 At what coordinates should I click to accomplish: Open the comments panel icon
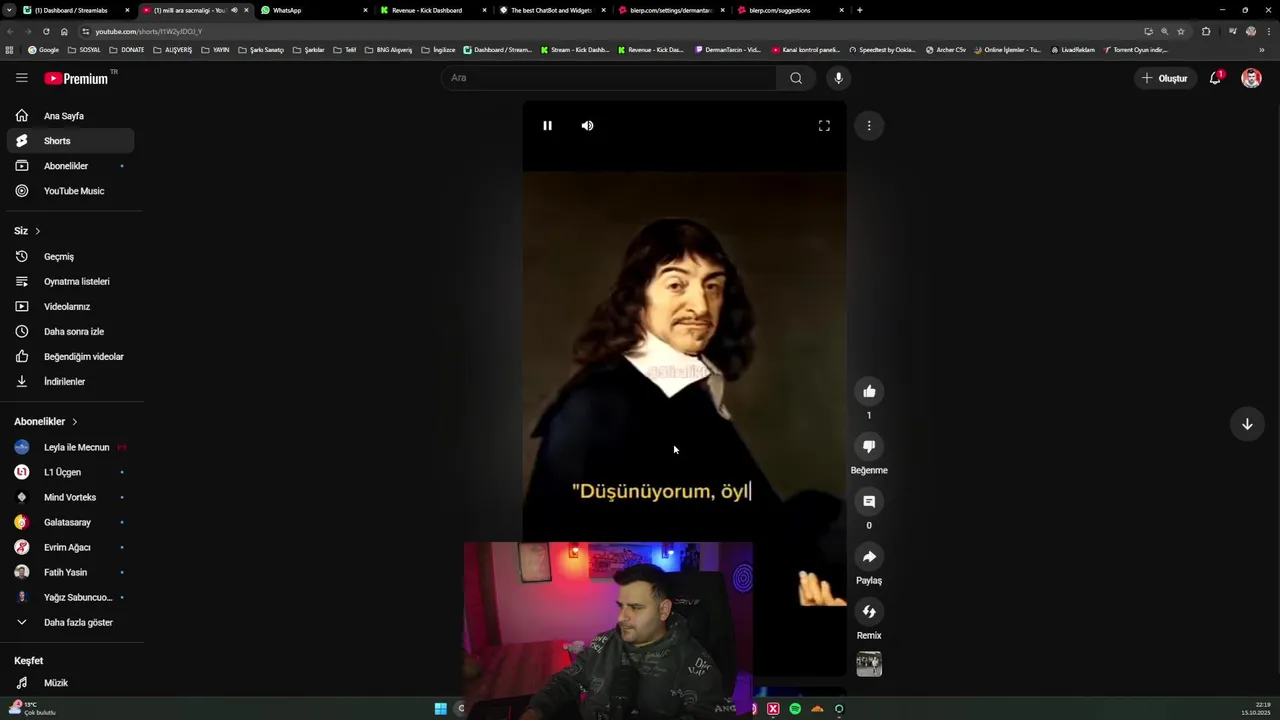pyautogui.click(x=869, y=501)
